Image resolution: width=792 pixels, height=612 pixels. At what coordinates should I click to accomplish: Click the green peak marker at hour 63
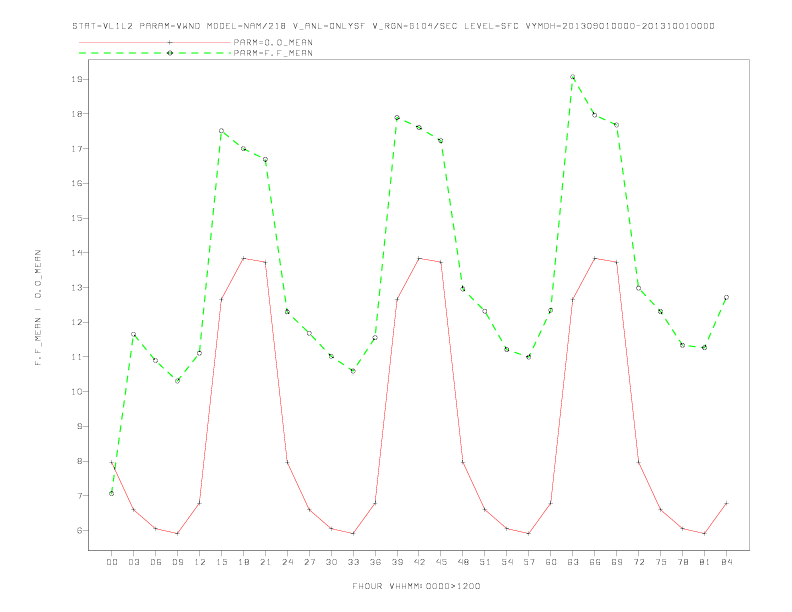click(573, 77)
